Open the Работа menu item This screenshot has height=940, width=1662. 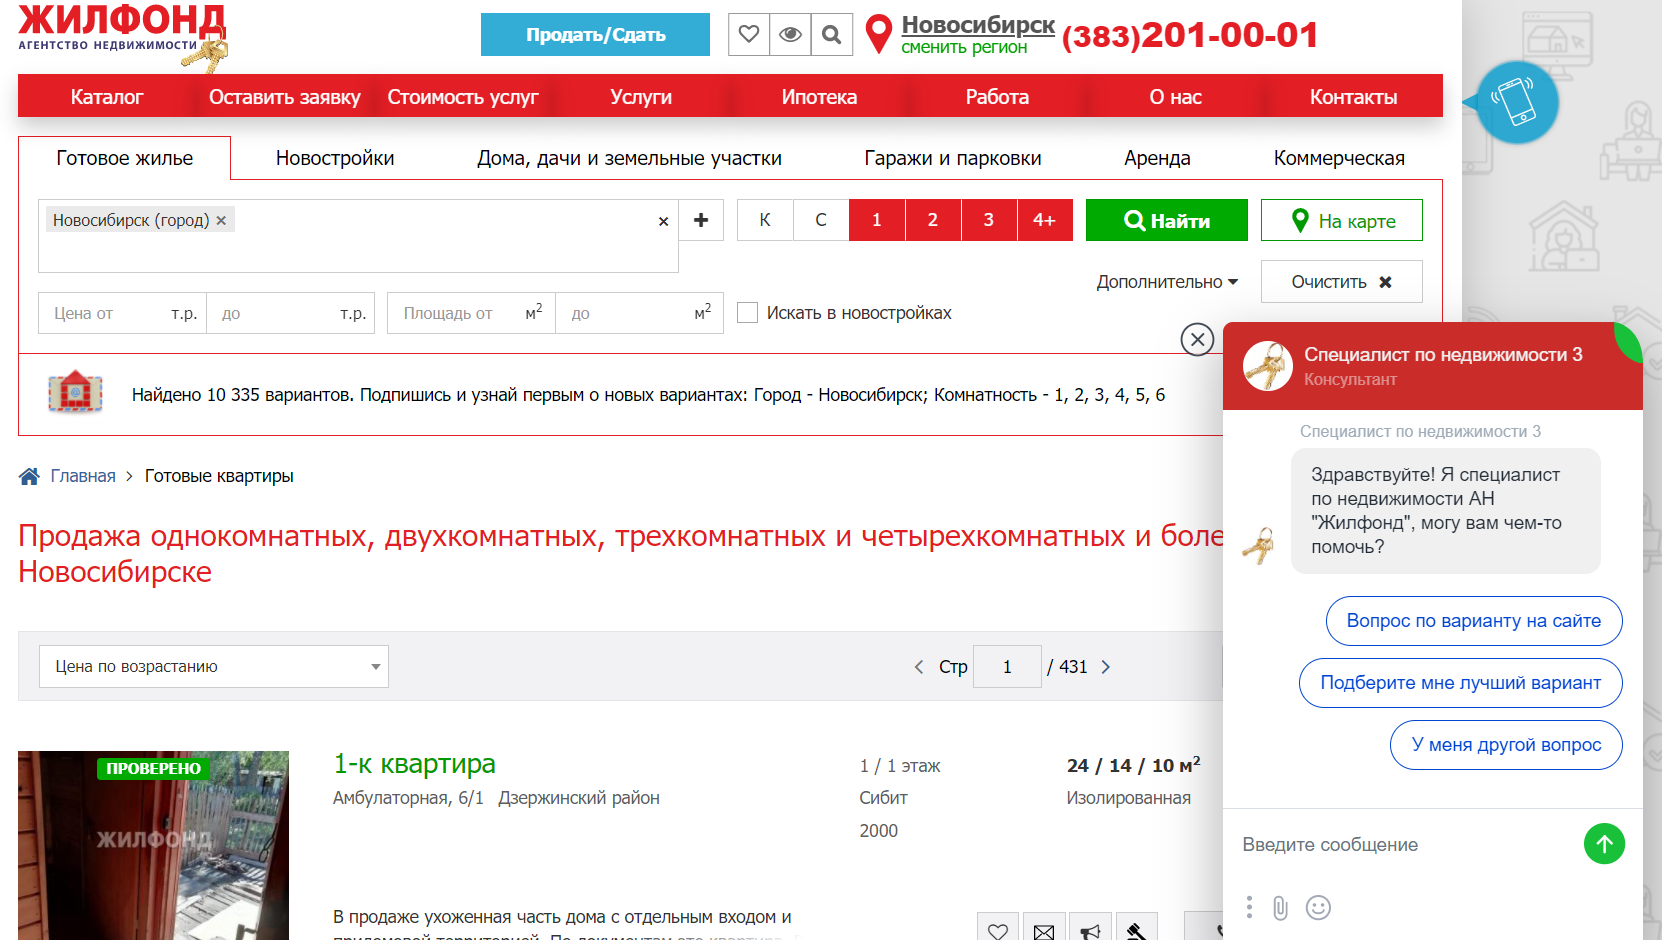997,97
